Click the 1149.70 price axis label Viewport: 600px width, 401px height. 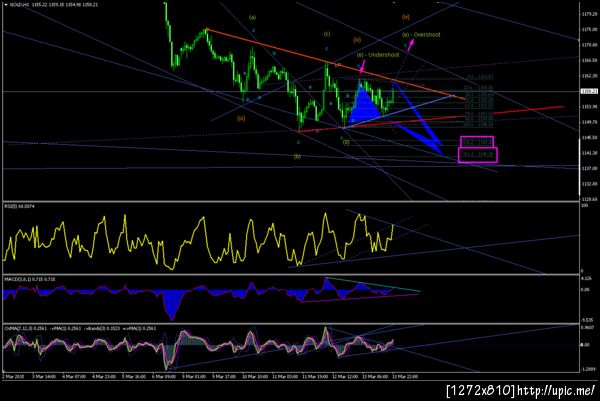589,122
